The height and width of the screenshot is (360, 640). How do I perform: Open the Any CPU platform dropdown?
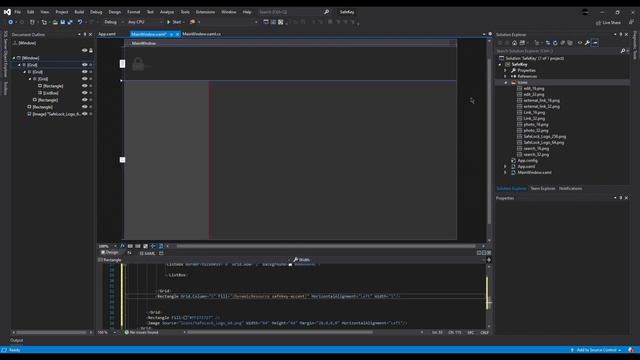pyautogui.click(x=145, y=22)
